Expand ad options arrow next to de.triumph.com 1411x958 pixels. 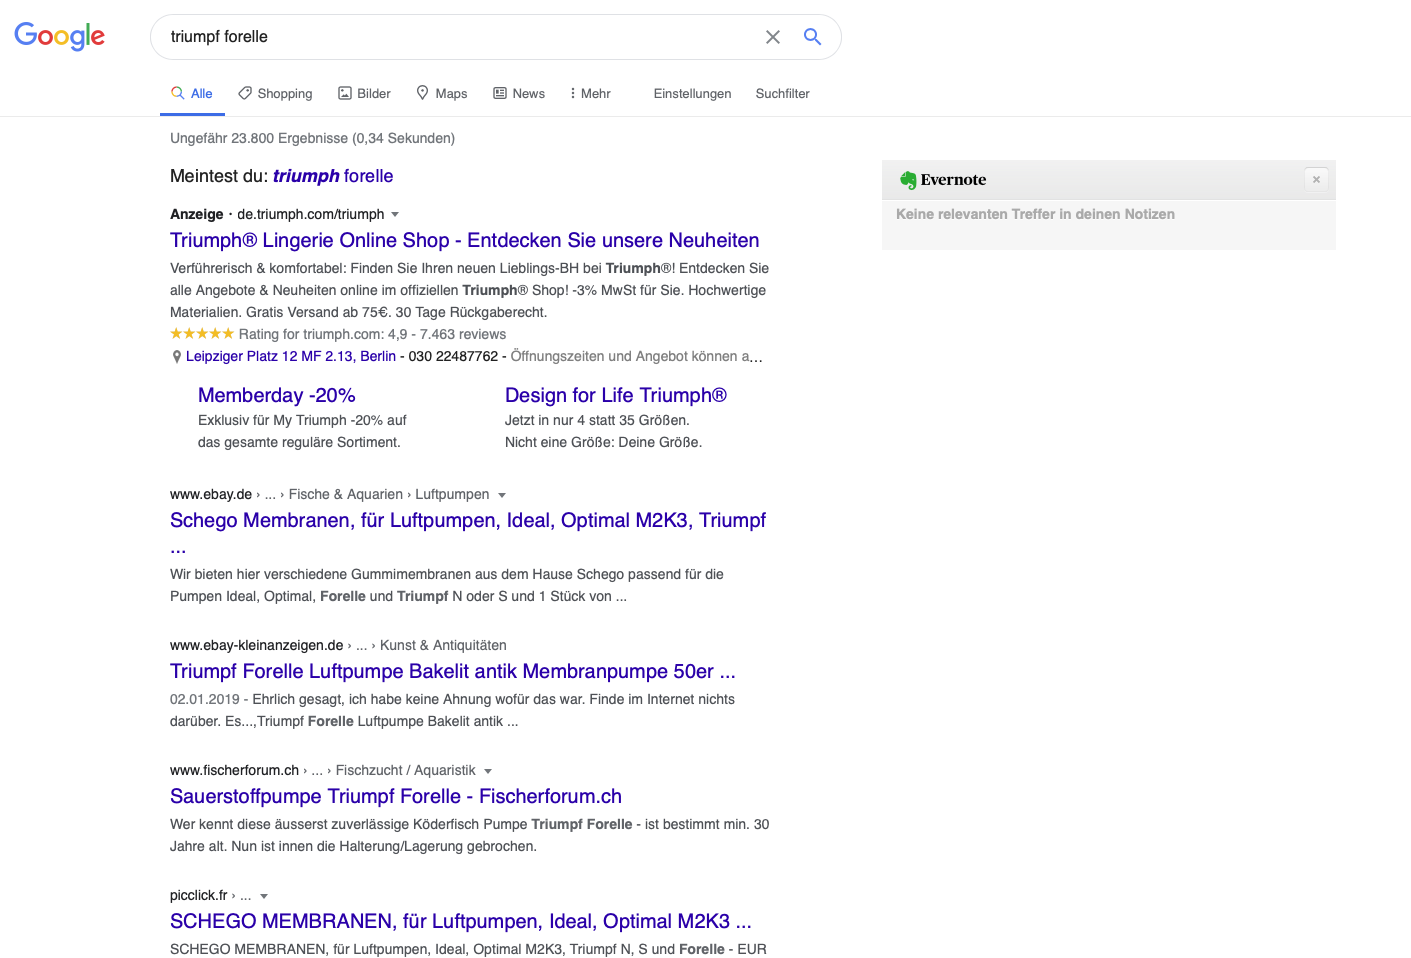[395, 215]
